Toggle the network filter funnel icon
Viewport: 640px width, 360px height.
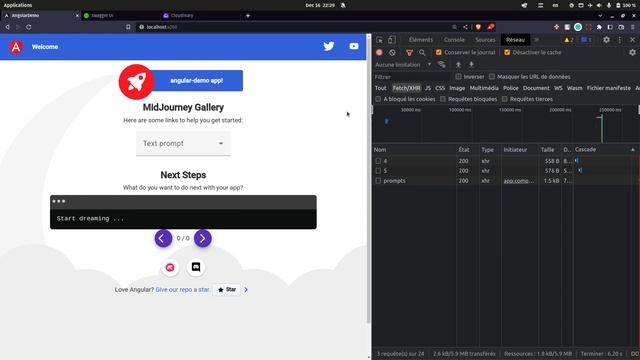(x=409, y=53)
